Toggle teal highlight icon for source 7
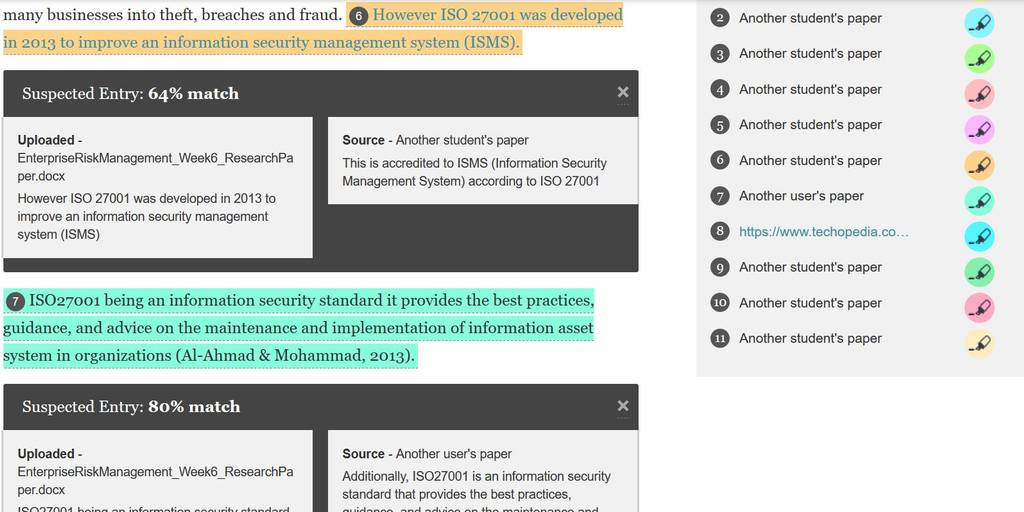Image resolution: width=1024 pixels, height=512 pixels. coord(979,200)
